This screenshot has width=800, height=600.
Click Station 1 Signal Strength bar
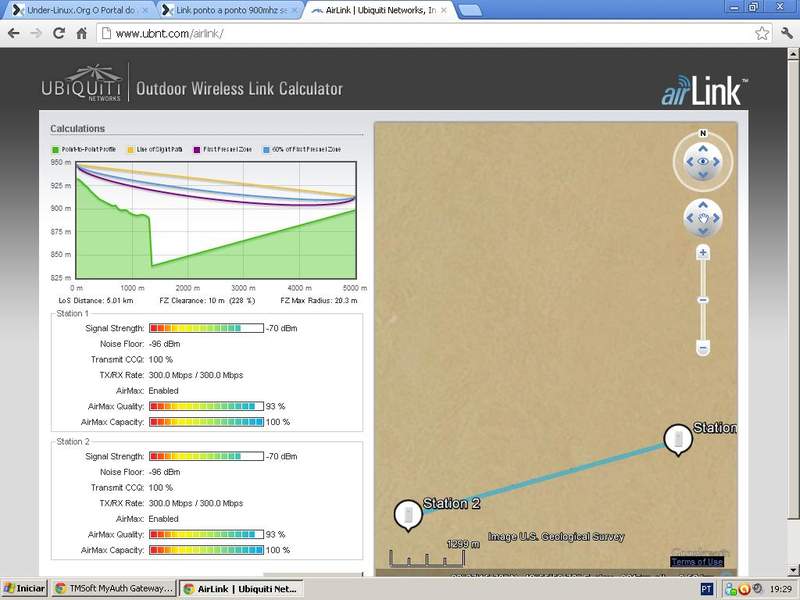coord(207,328)
